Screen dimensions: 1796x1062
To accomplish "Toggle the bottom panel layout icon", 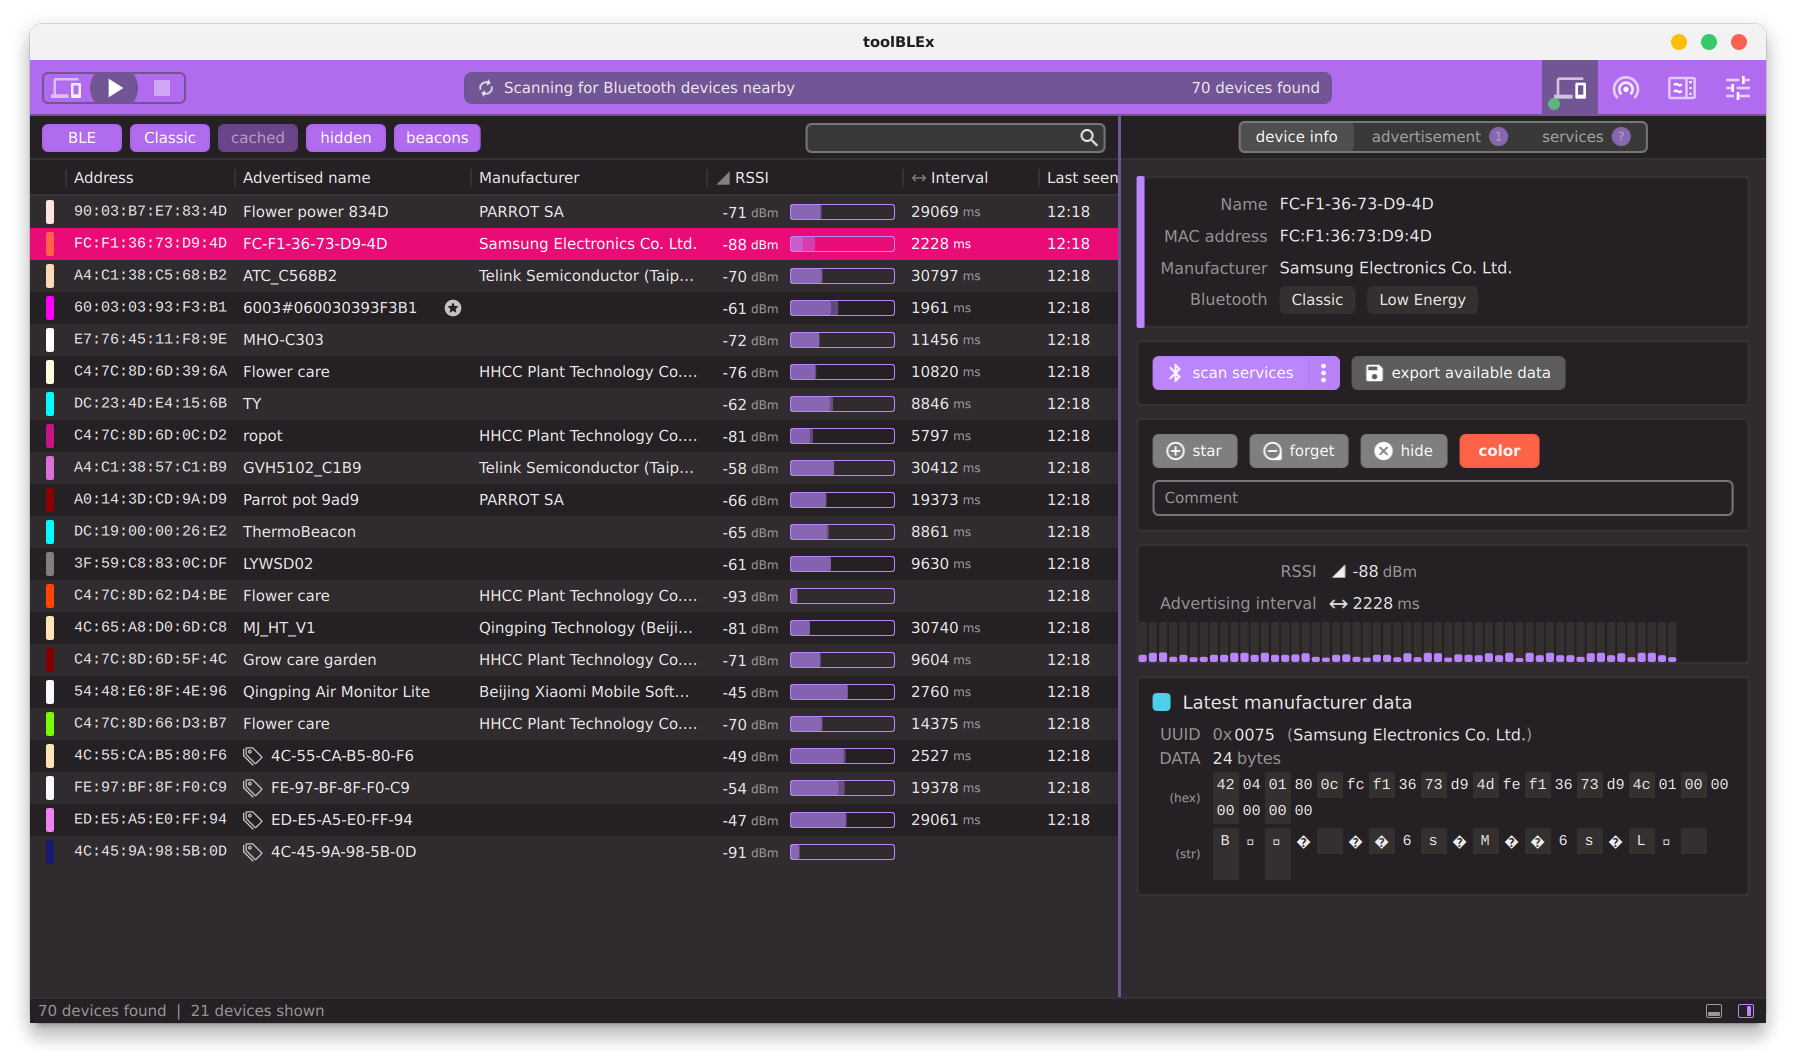I will [x=1714, y=1011].
